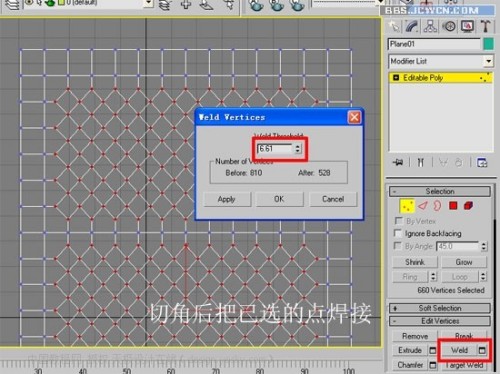
Task: Expand the Soft Selection rollout
Action: (x=440, y=308)
